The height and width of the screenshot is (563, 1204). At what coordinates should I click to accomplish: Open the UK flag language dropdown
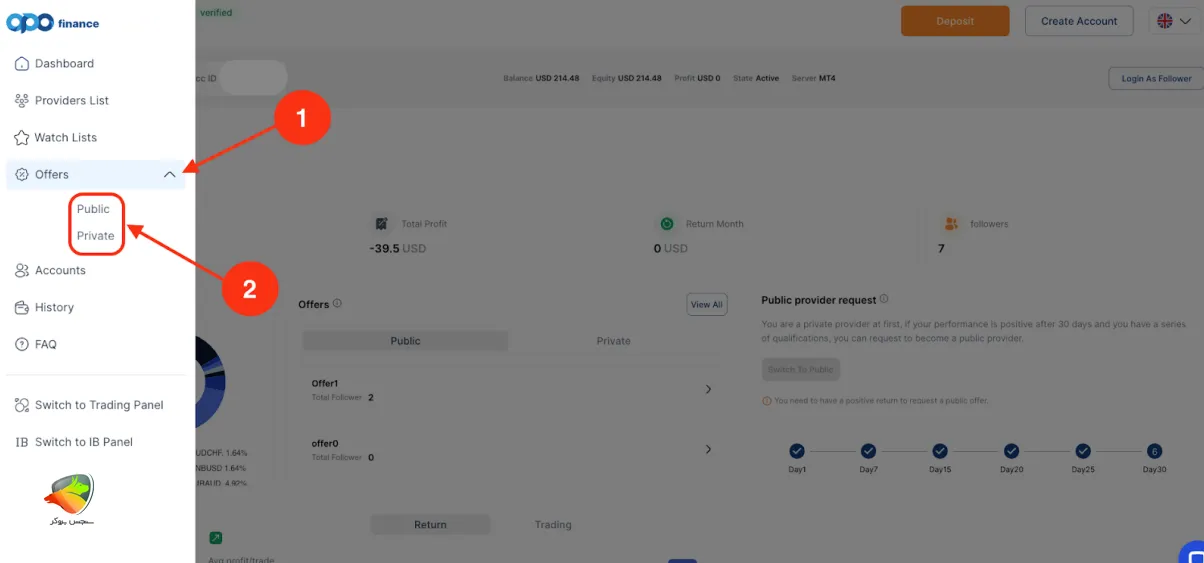point(1174,21)
